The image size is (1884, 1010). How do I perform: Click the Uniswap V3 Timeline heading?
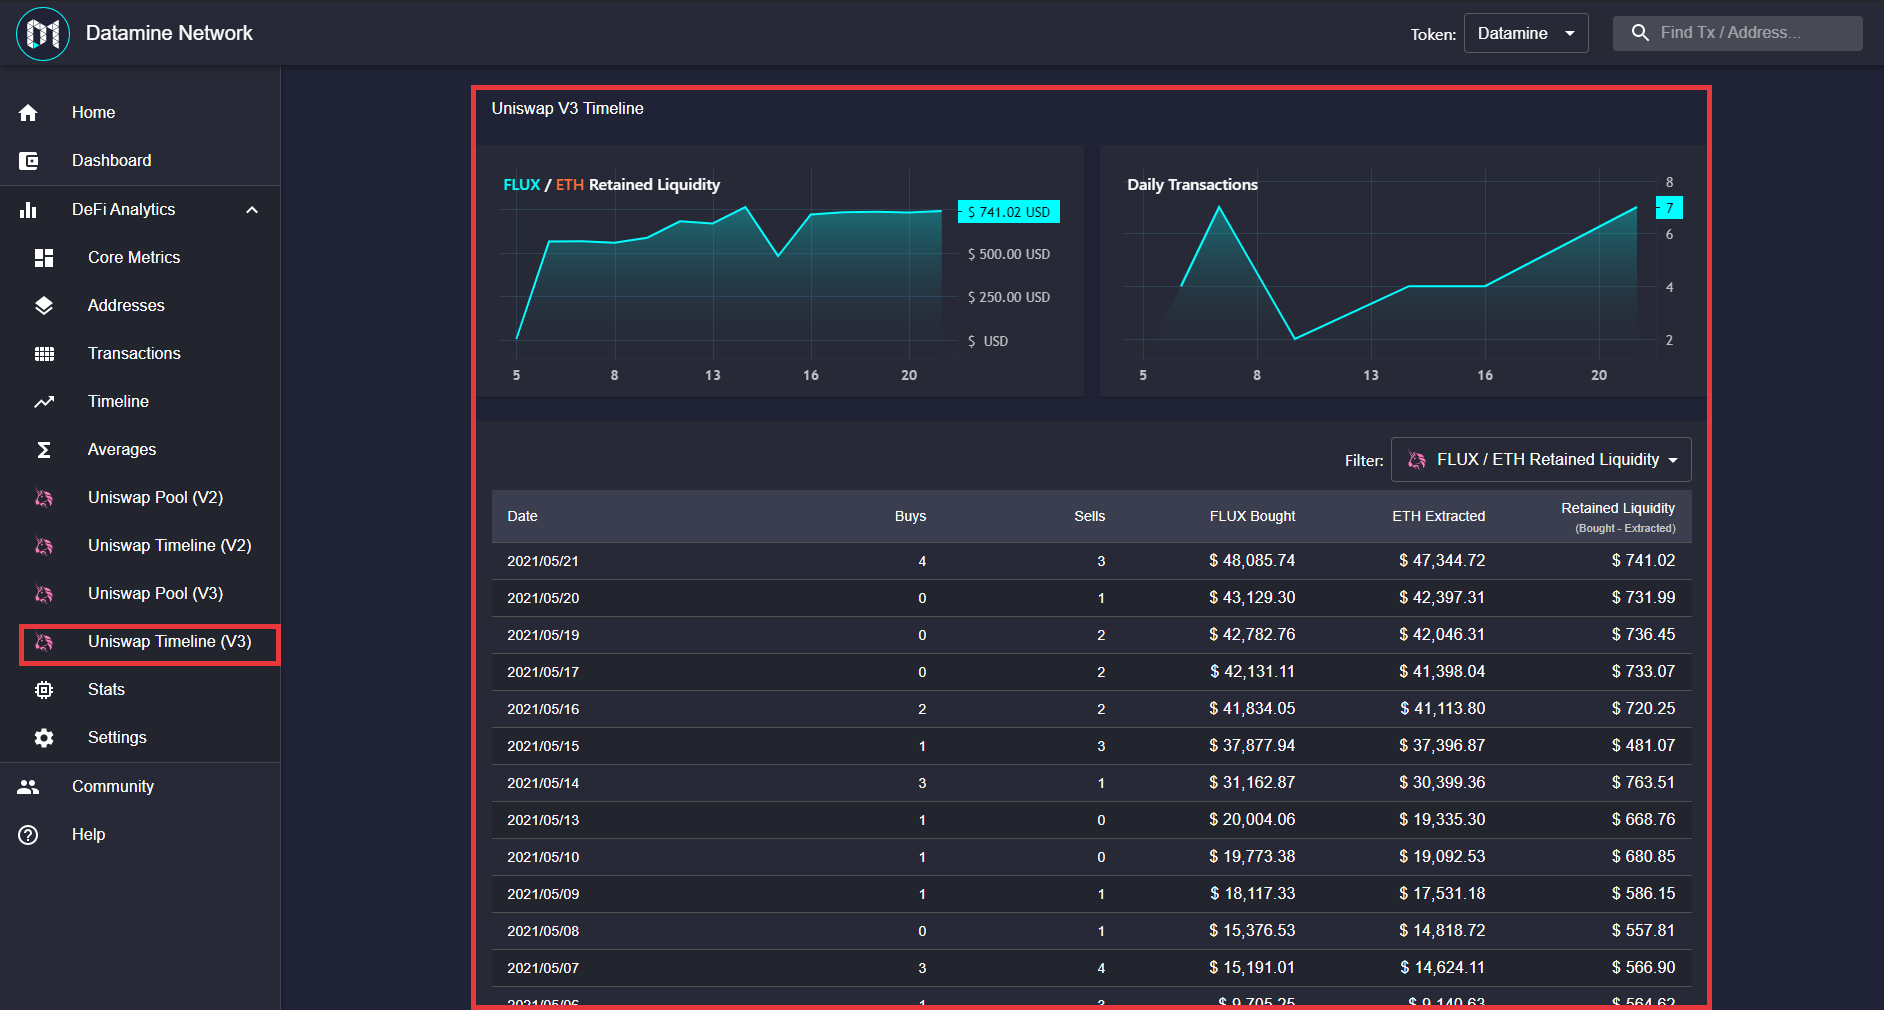[567, 109]
